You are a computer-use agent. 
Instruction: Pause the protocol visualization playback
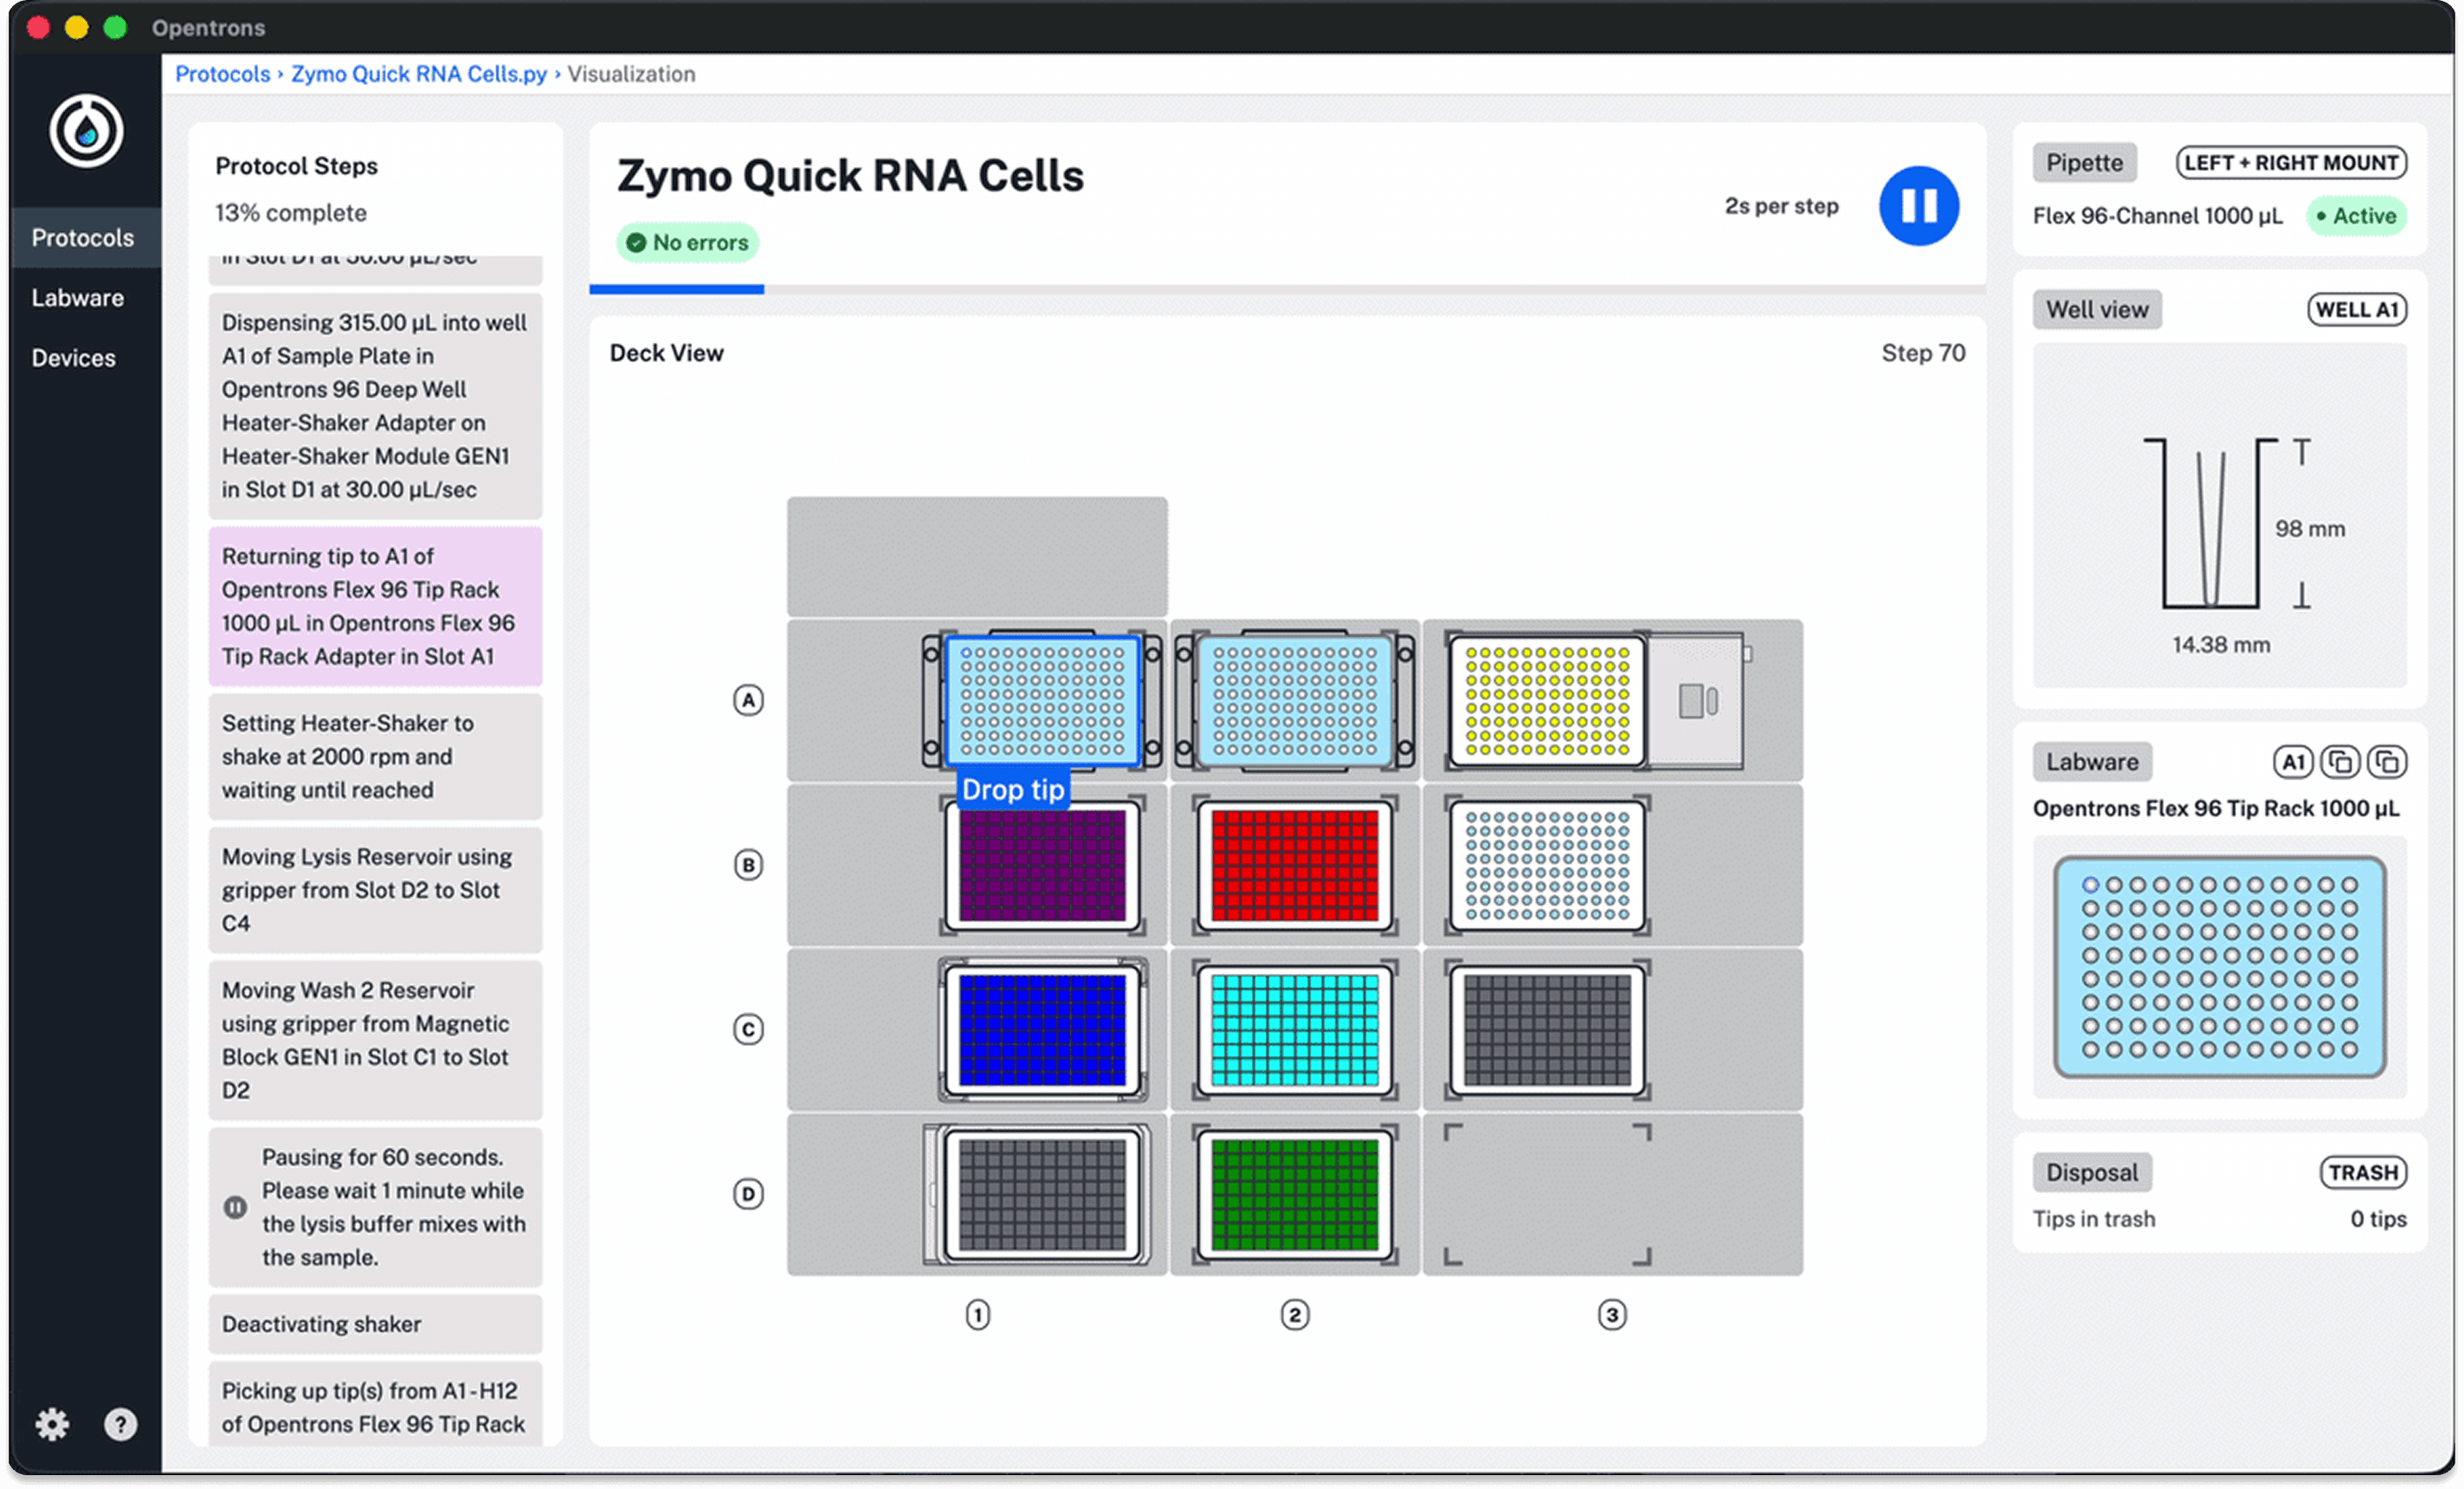click(x=1918, y=206)
